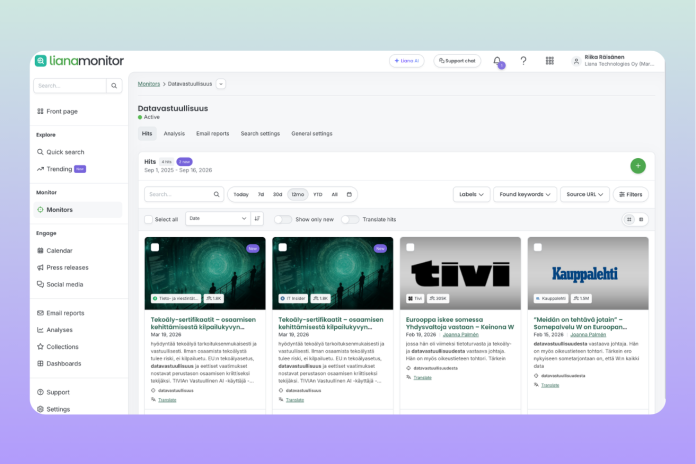Select Monitors in the sidebar
Viewport: 696px width, 464px height.
coord(78,210)
